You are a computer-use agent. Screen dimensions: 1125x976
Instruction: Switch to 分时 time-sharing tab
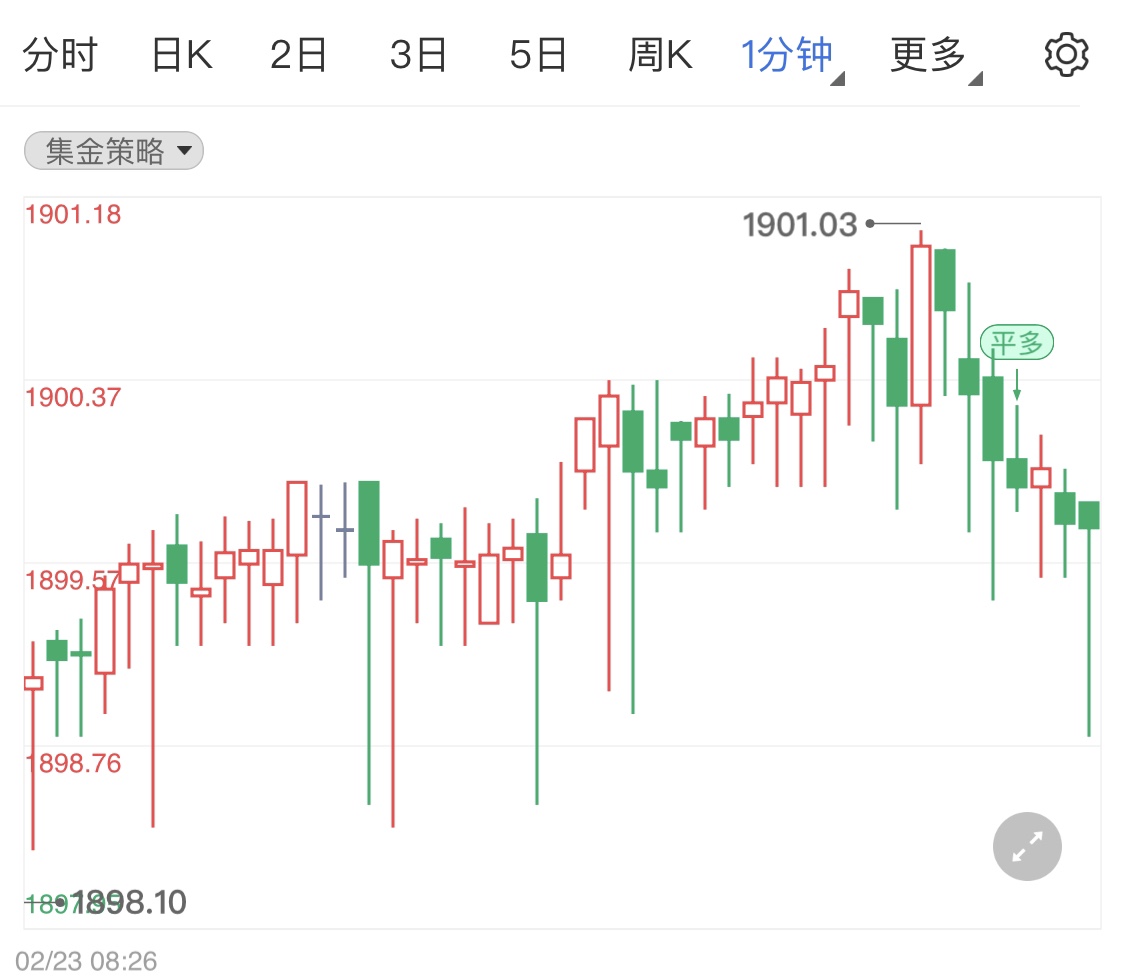point(60,55)
